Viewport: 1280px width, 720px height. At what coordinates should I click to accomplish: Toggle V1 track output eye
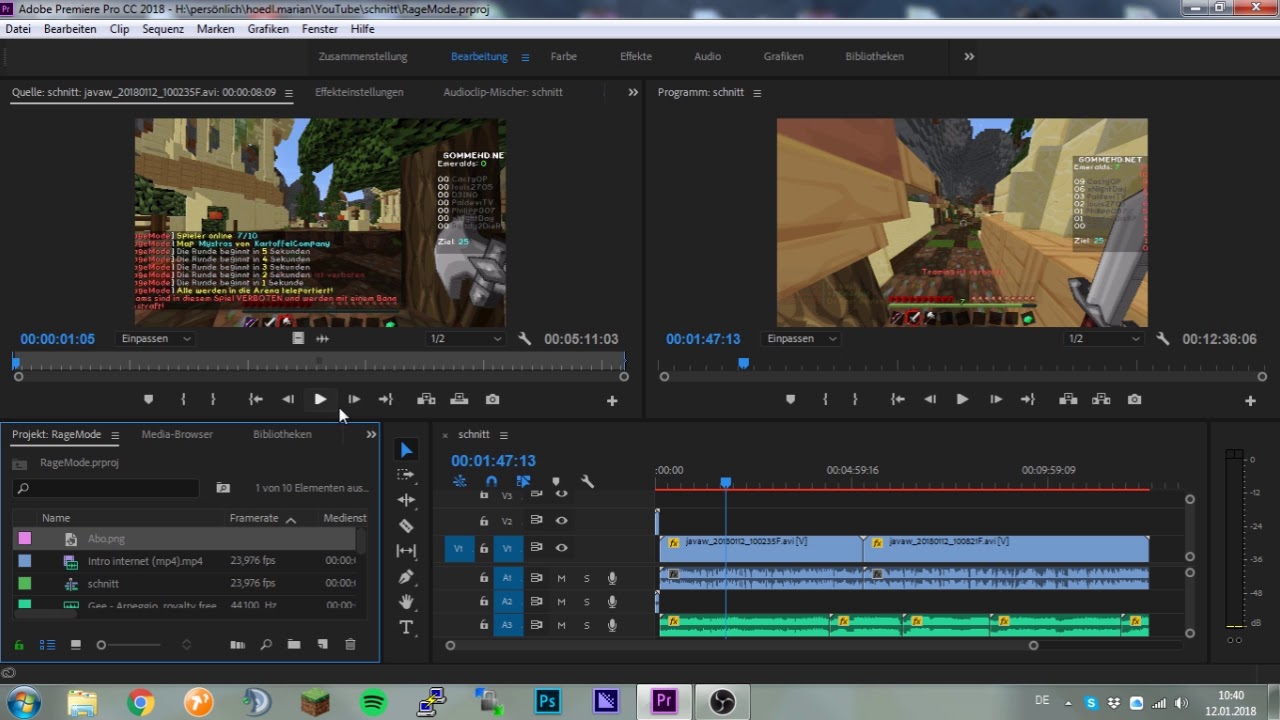pos(562,548)
